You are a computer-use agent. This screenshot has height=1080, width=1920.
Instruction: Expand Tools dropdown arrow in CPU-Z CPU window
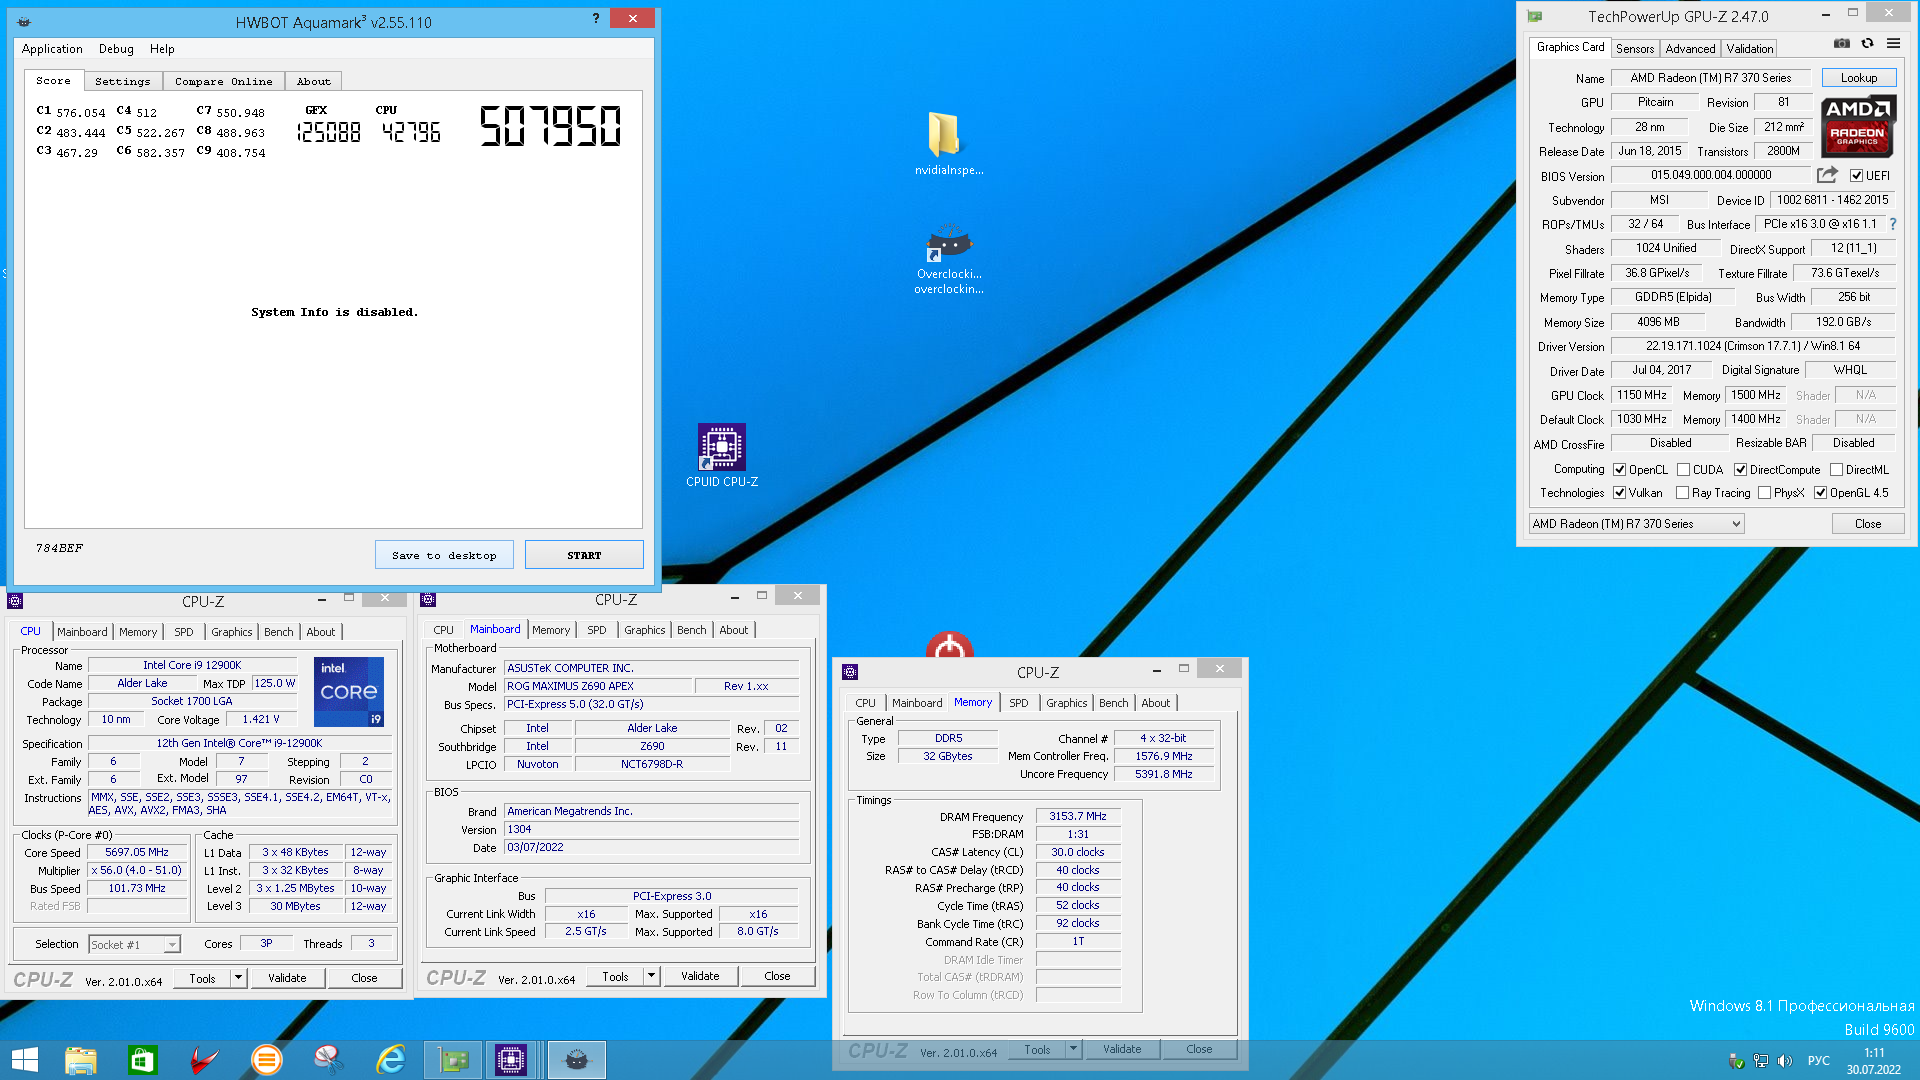[238, 978]
